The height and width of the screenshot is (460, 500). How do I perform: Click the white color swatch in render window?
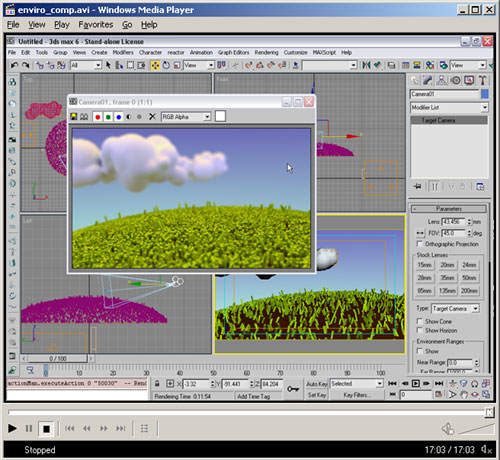coord(220,116)
